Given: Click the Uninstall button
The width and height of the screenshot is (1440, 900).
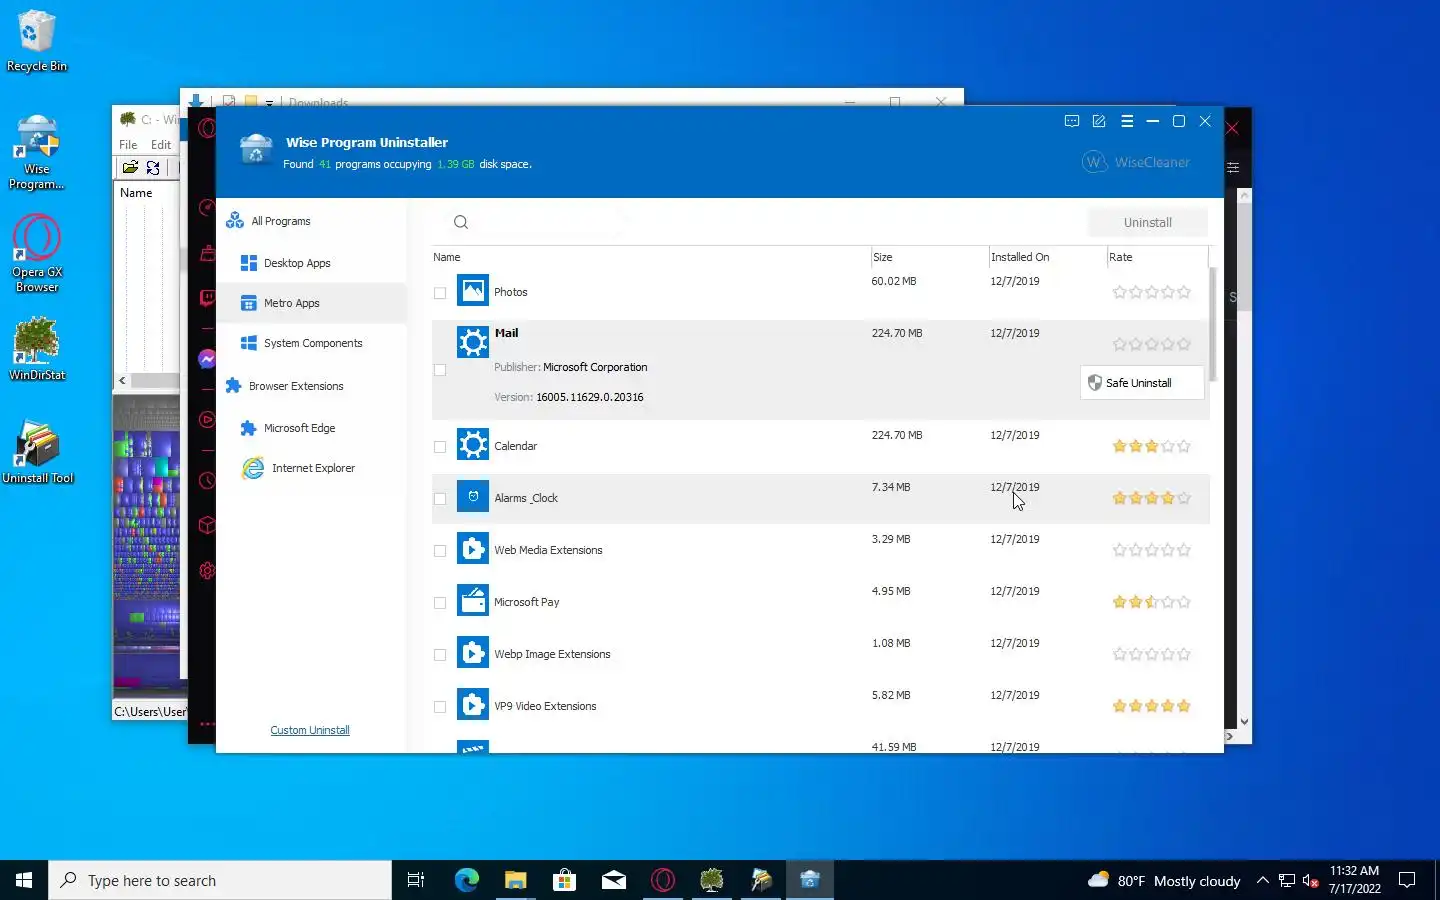Looking at the screenshot, I should coord(1147,222).
